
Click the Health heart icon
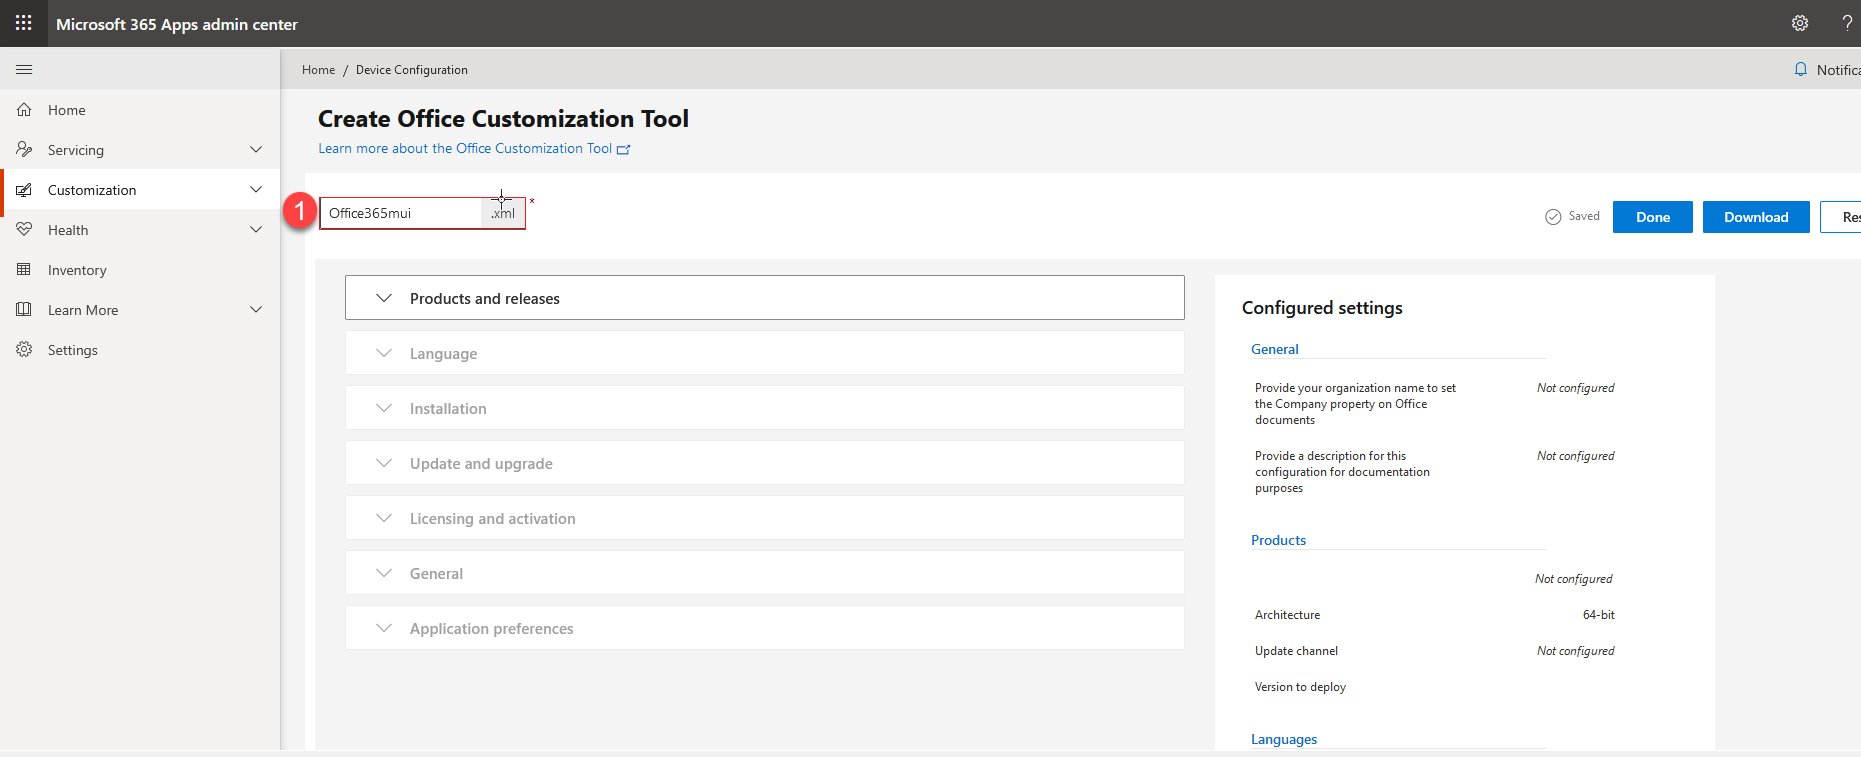tap(24, 230)
